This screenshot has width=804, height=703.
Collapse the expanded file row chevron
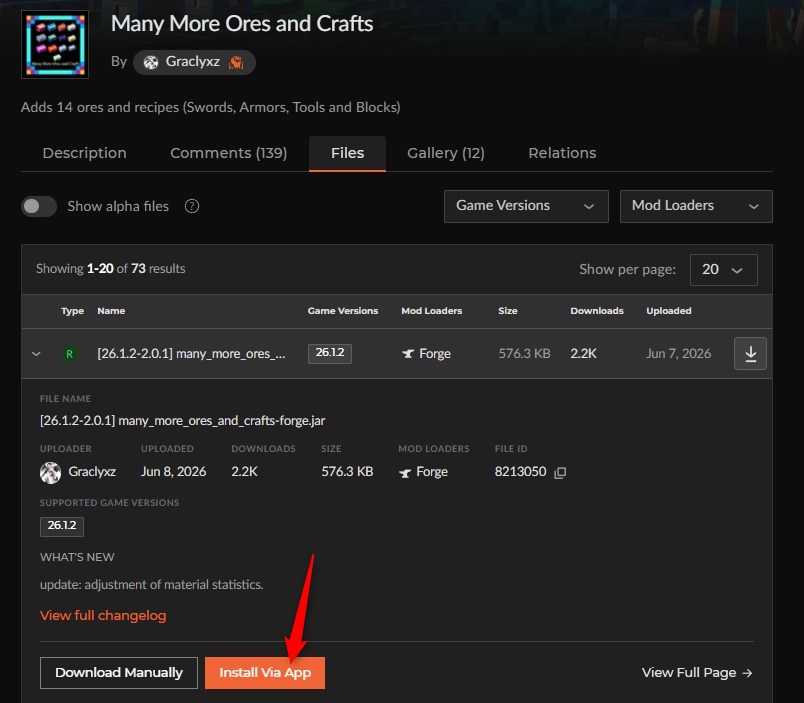(x=36, y=354)
